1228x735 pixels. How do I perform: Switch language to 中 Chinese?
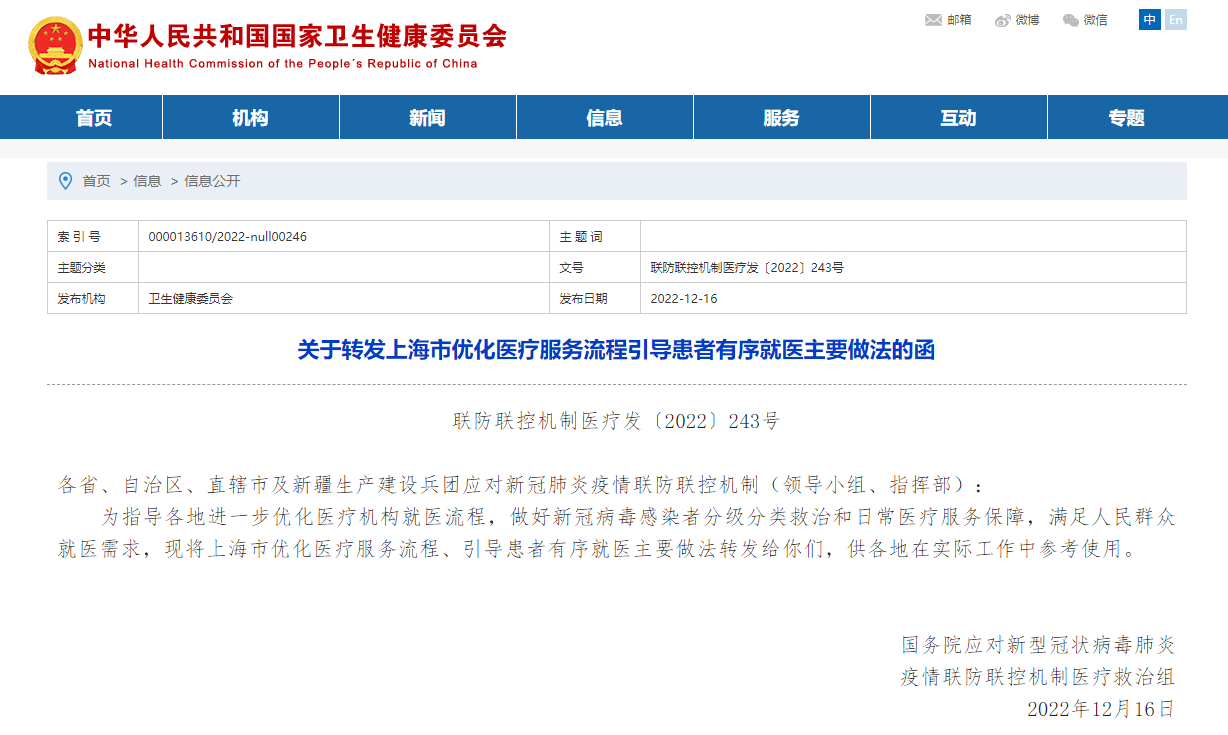pyautogui.click(x=1150, y=19)
